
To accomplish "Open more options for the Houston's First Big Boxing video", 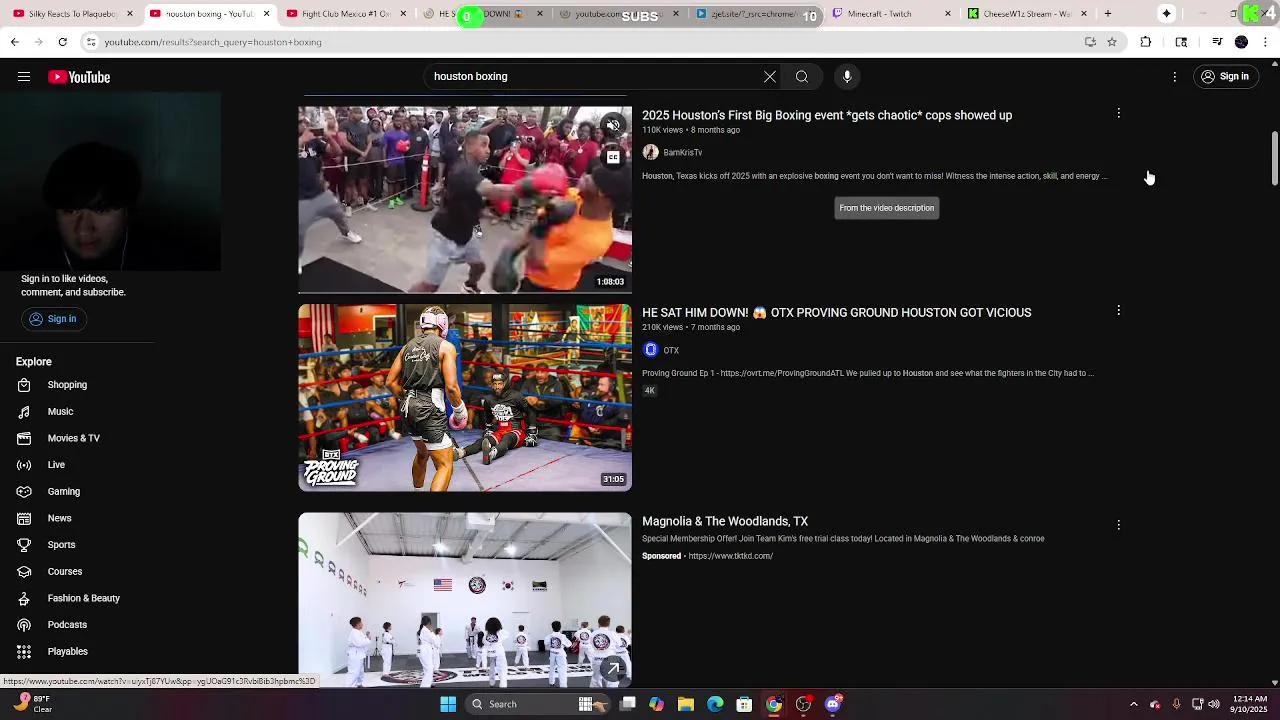I will (x=1118, y=114).
